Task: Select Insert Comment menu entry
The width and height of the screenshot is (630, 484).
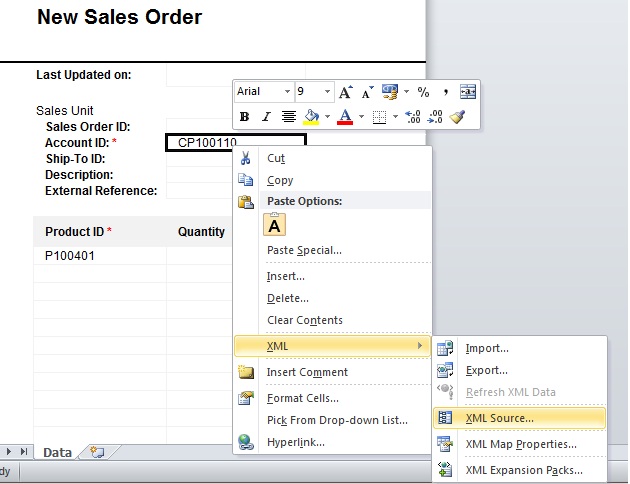Action: (x=307, y=372)
